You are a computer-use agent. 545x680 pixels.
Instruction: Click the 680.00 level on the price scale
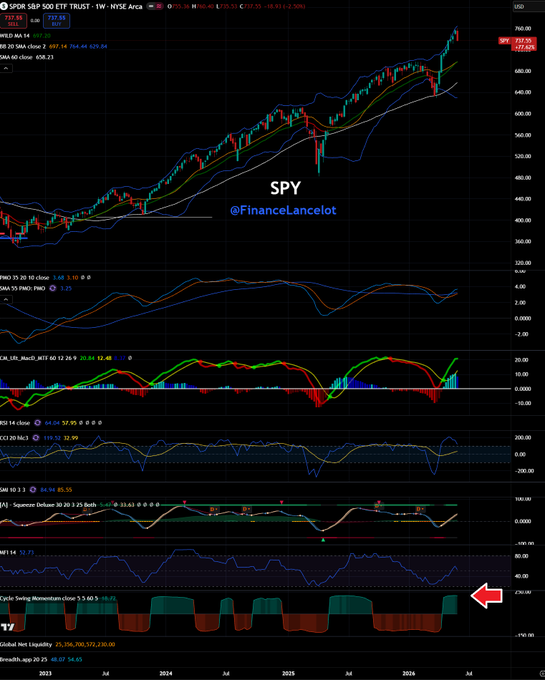523,71
